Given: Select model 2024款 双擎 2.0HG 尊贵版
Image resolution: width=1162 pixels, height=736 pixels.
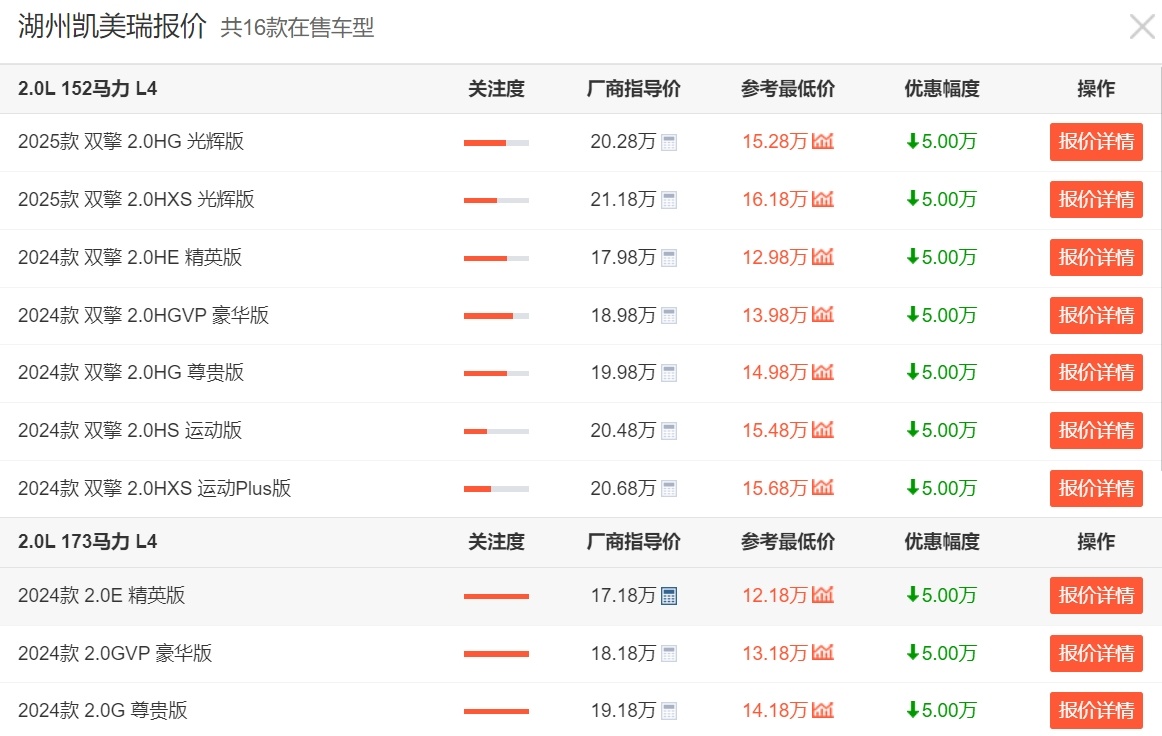Looking at the screenshot, I should [131, 372].
